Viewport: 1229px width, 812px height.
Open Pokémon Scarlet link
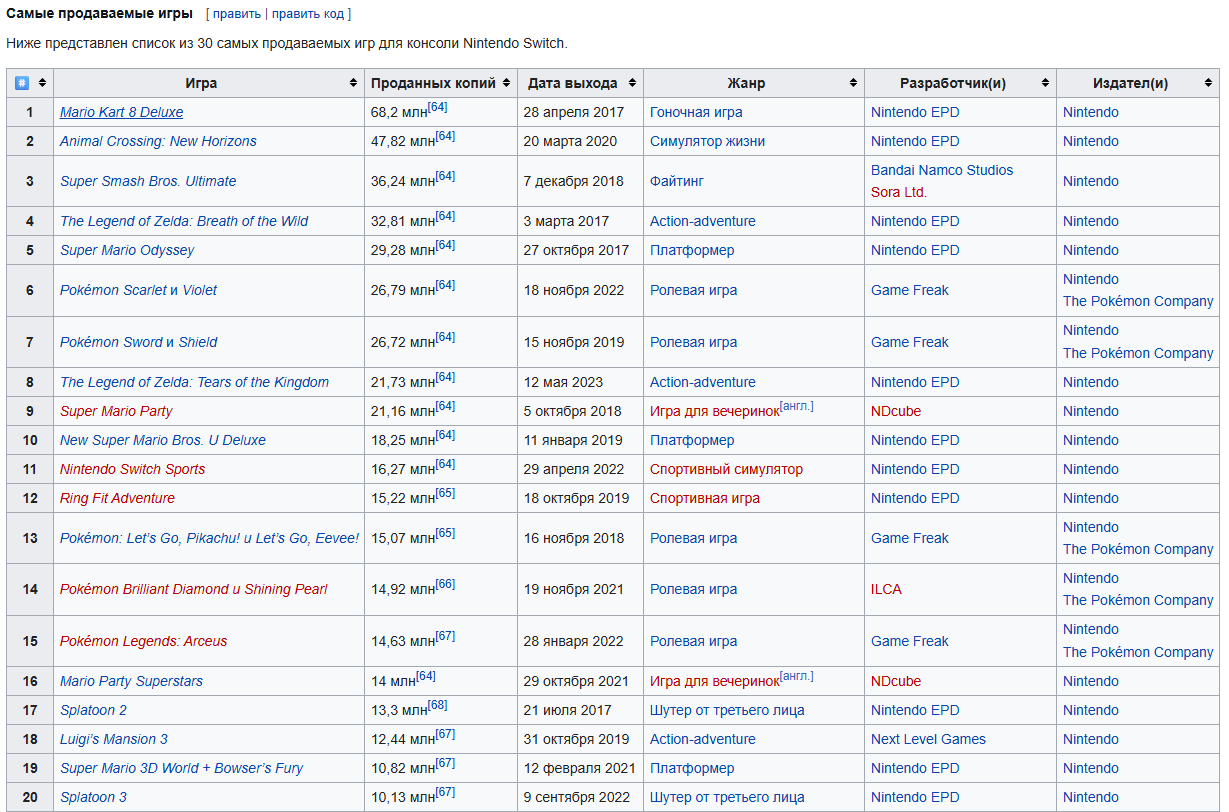point(113,290)
